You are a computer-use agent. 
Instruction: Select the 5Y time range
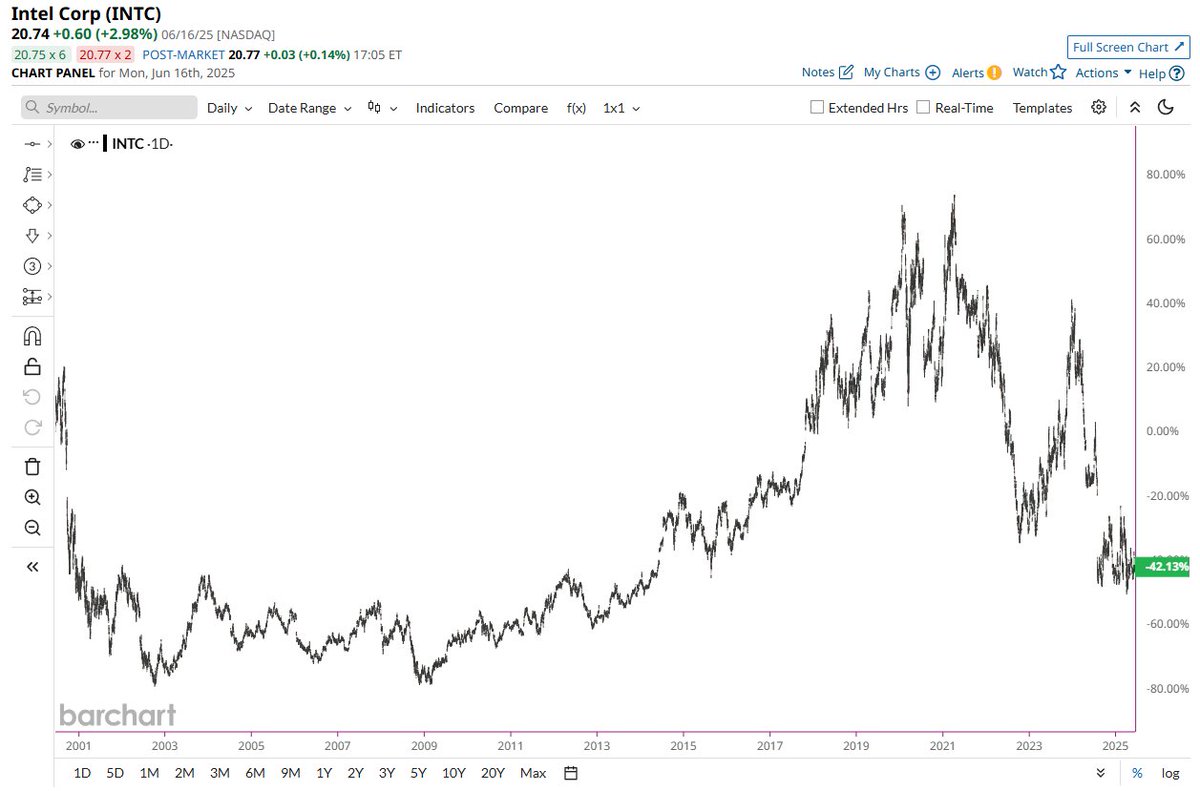pyautogui.click(x=418, y=773)
